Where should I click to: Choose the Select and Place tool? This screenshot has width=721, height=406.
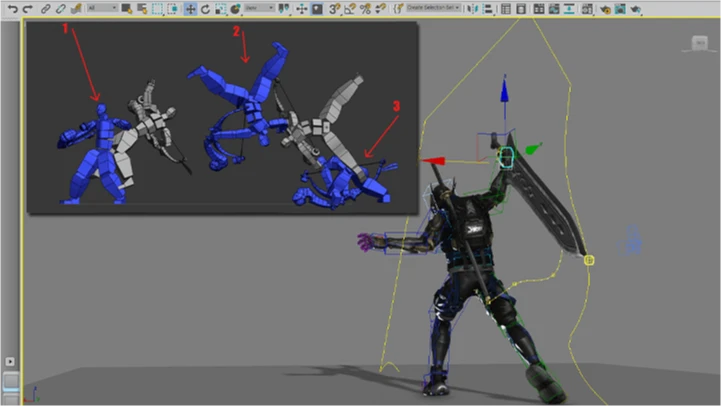click(236, 9)
